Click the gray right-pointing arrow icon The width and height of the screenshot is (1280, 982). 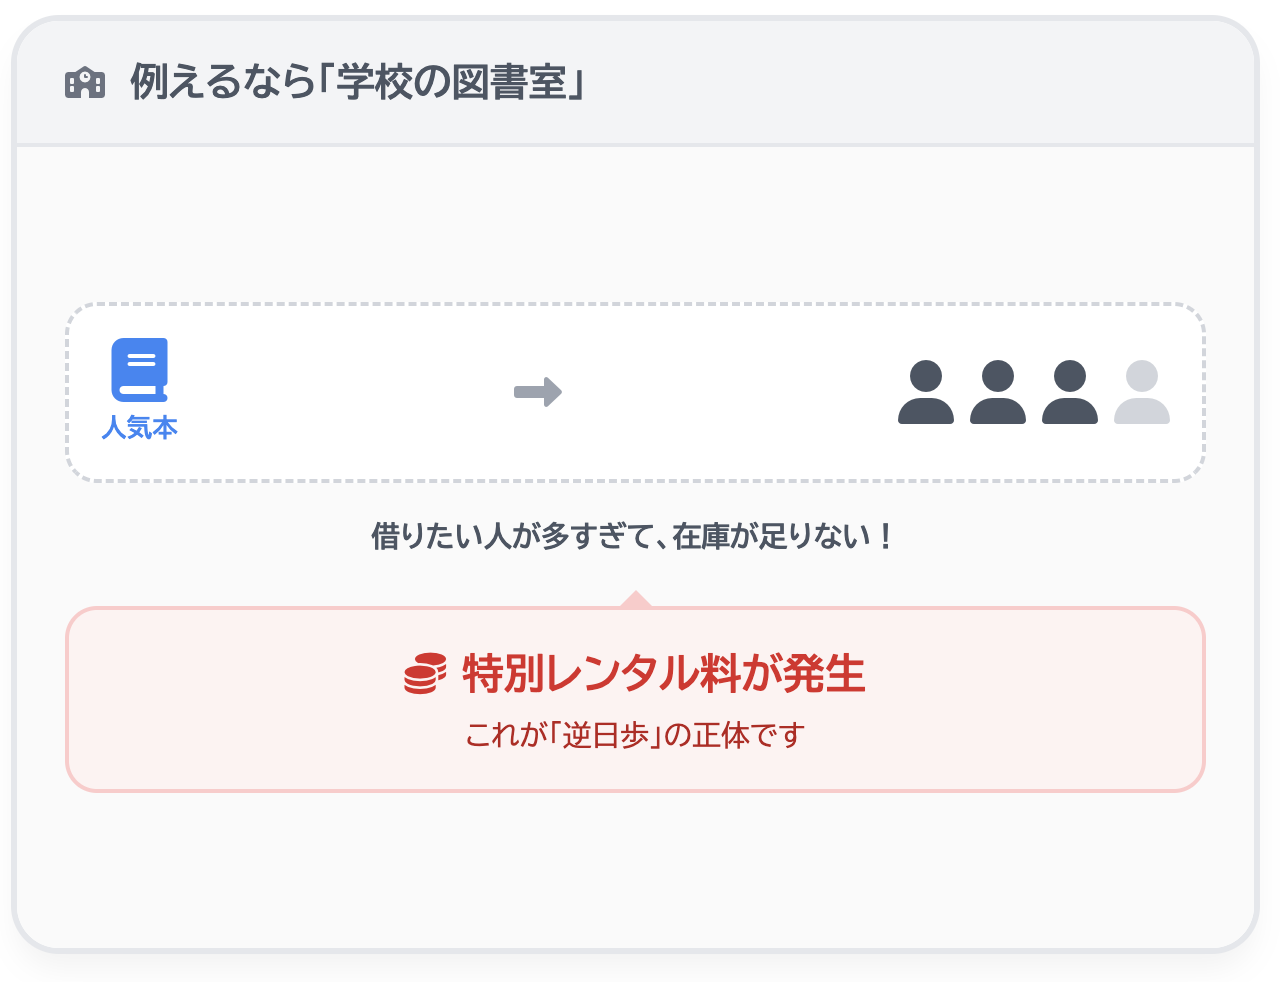tap(538, 392)
